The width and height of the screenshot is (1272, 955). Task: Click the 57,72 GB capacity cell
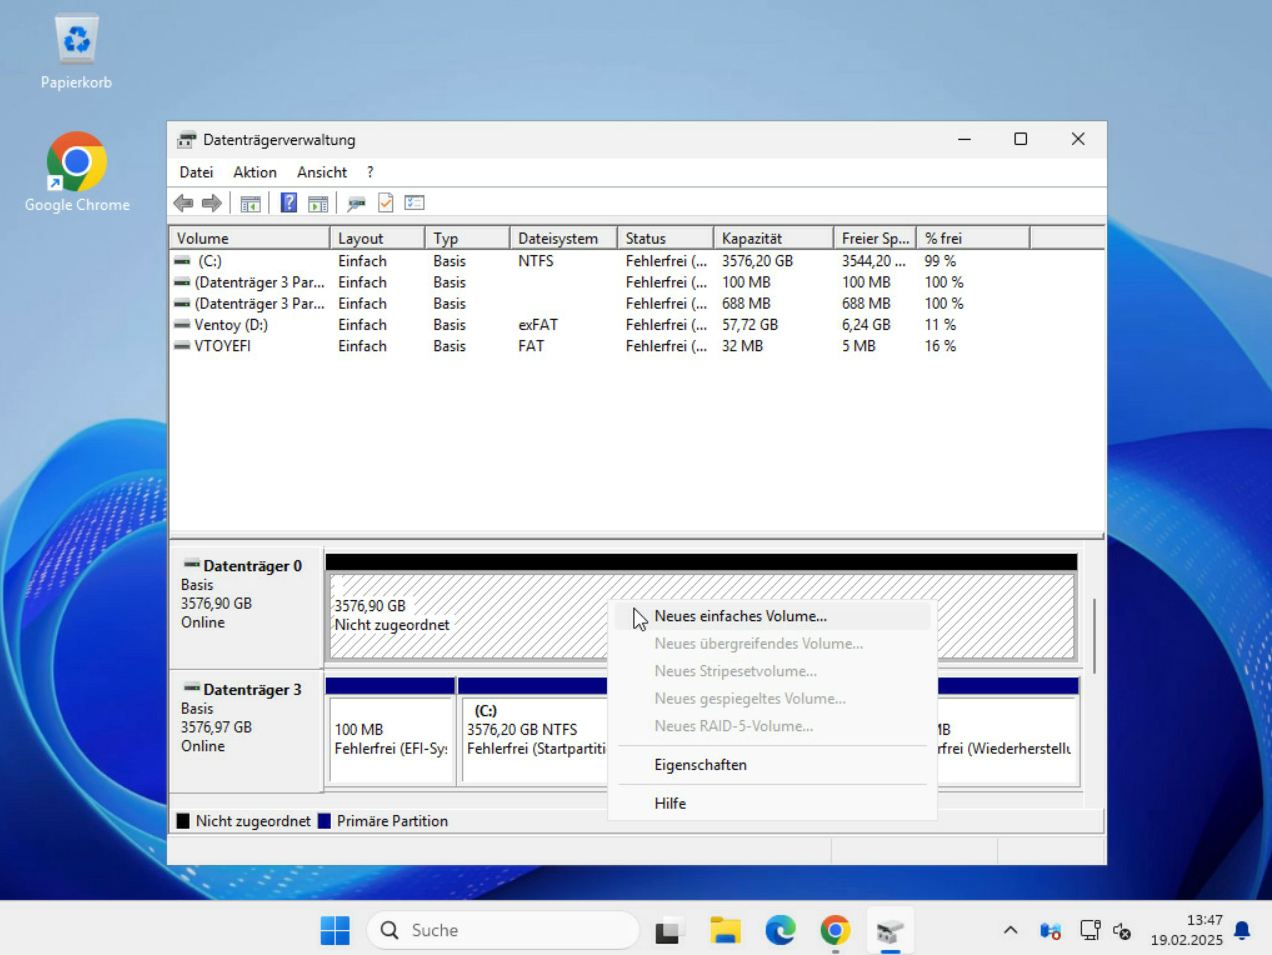pyautogui.click(x=750, y=325)
